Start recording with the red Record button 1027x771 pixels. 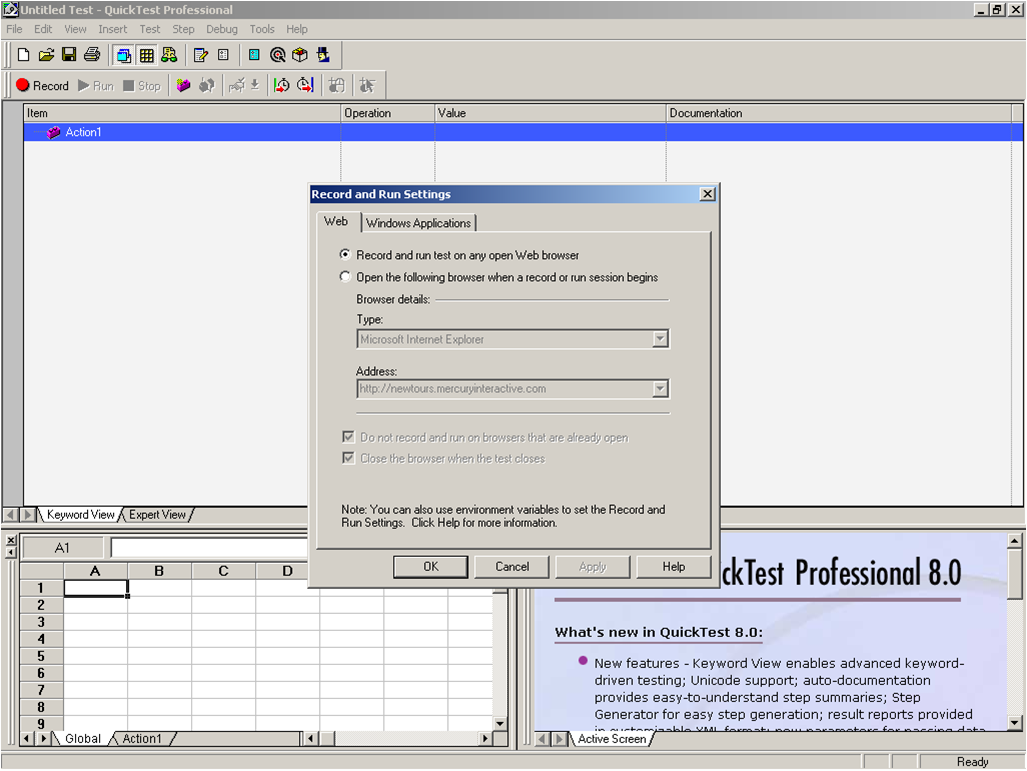tap(42, 86)
